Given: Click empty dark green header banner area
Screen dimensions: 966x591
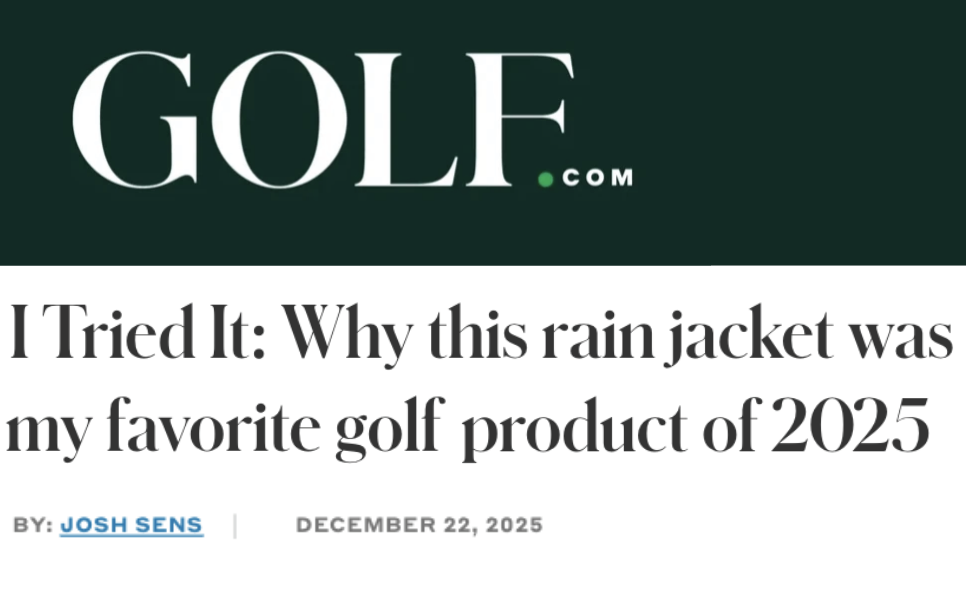Looking at the screenshot, I should click(x=801, y=123).
